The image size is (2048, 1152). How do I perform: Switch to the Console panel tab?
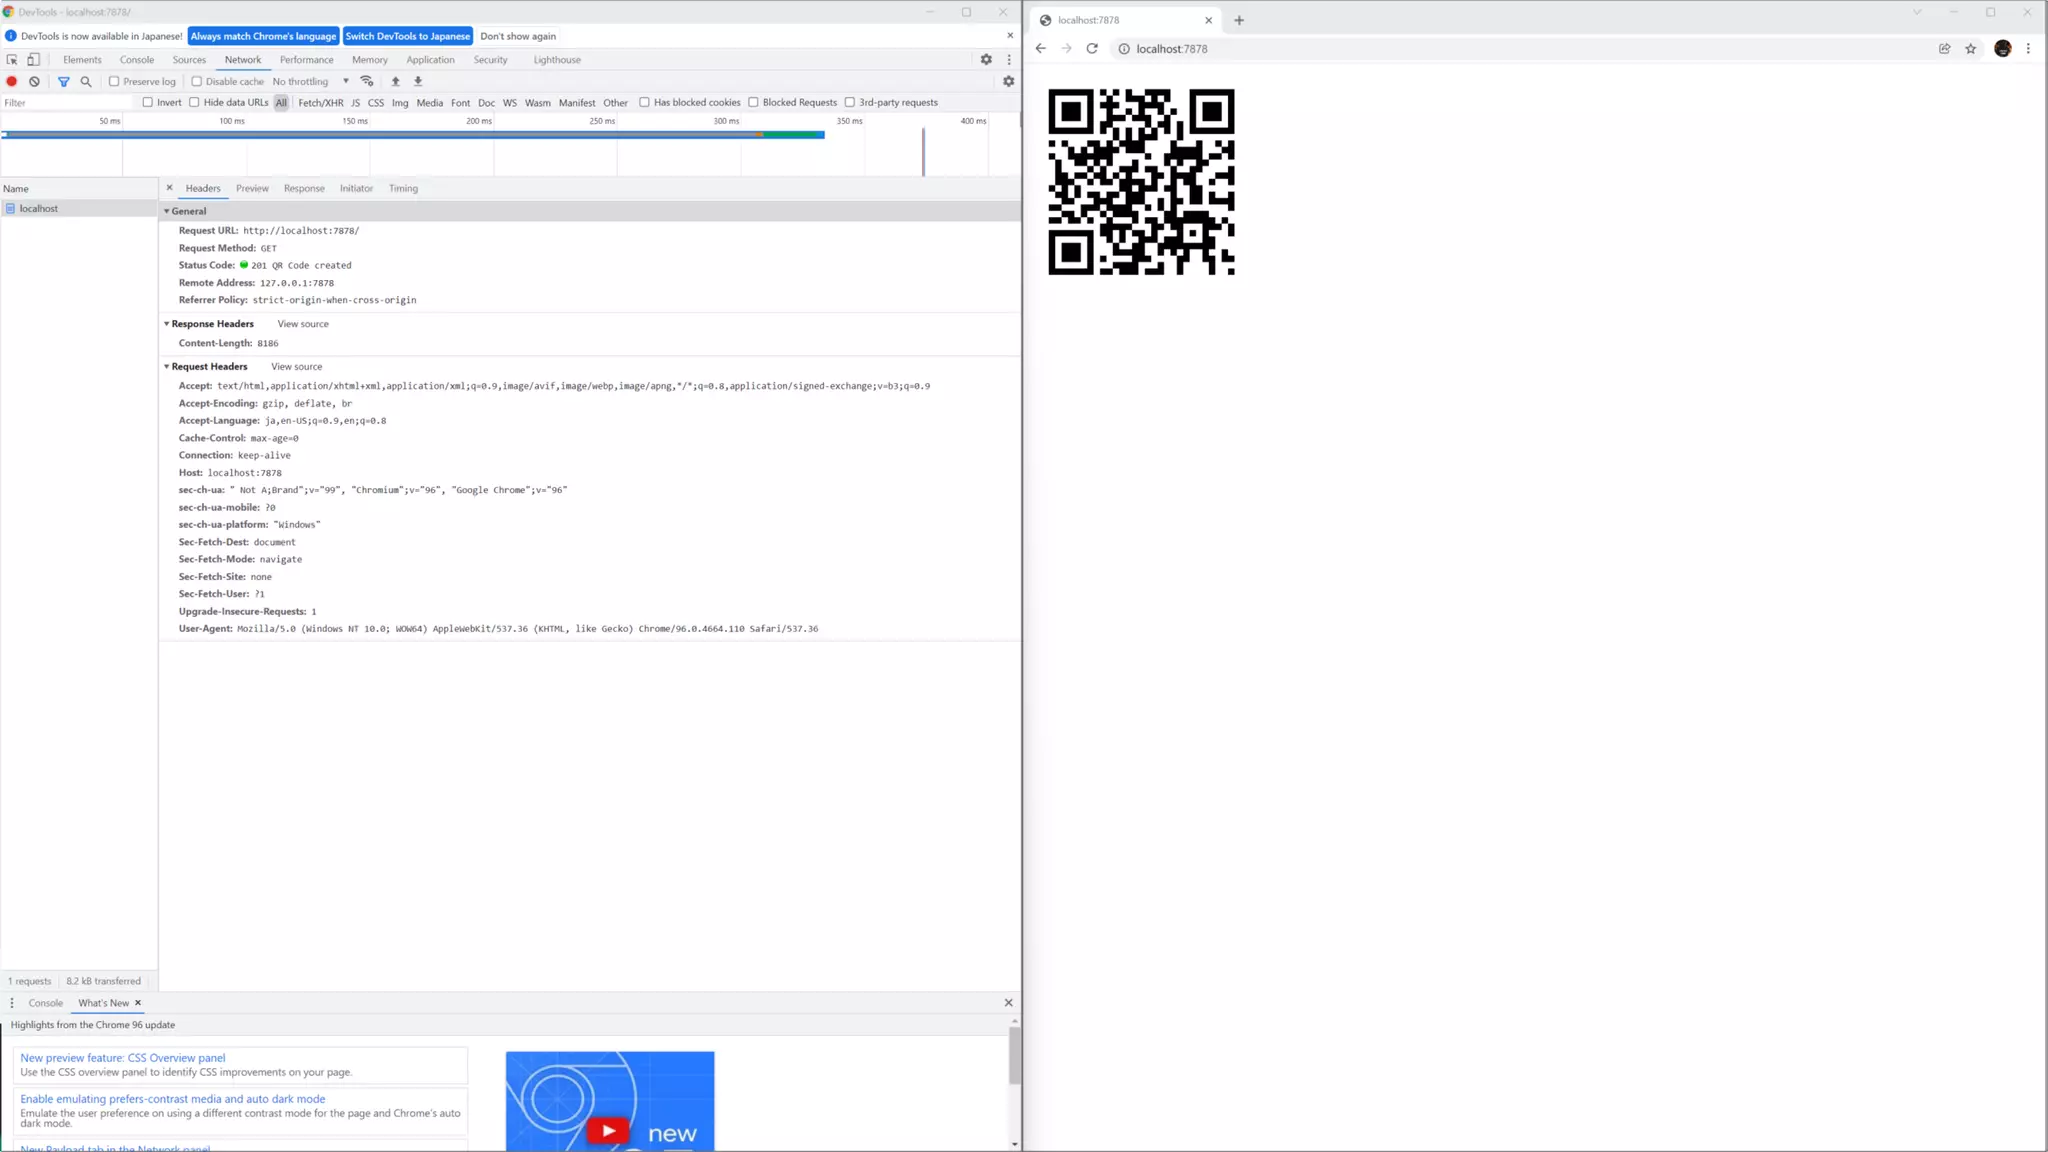137,59
